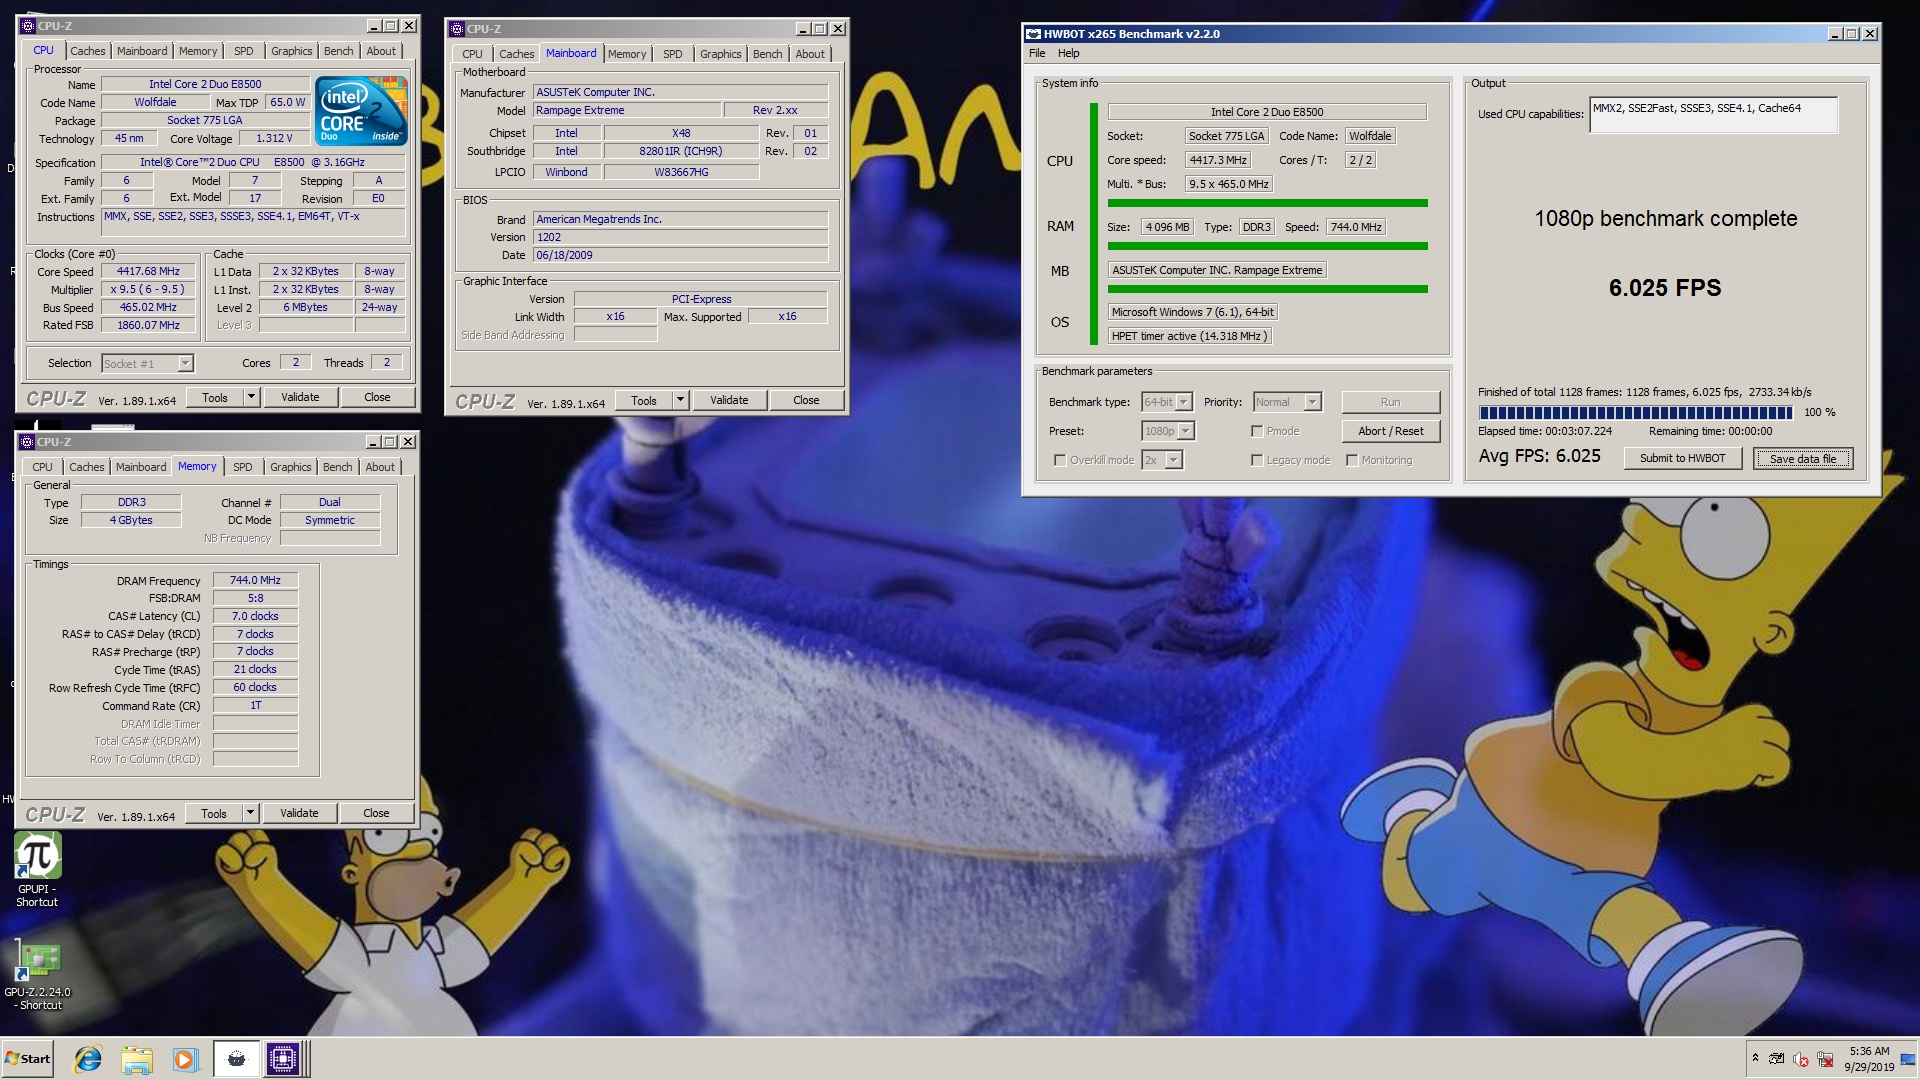The width and height of the screenshot is (1920, 1080).
Task: Open the Help menu in HWBOT x265
Action: 1068,53
